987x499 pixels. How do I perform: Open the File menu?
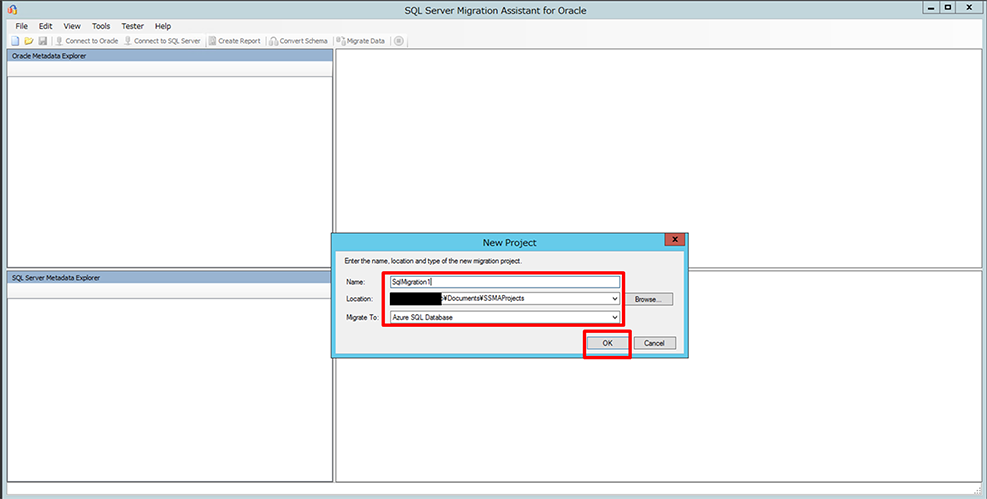click(21, 26)
